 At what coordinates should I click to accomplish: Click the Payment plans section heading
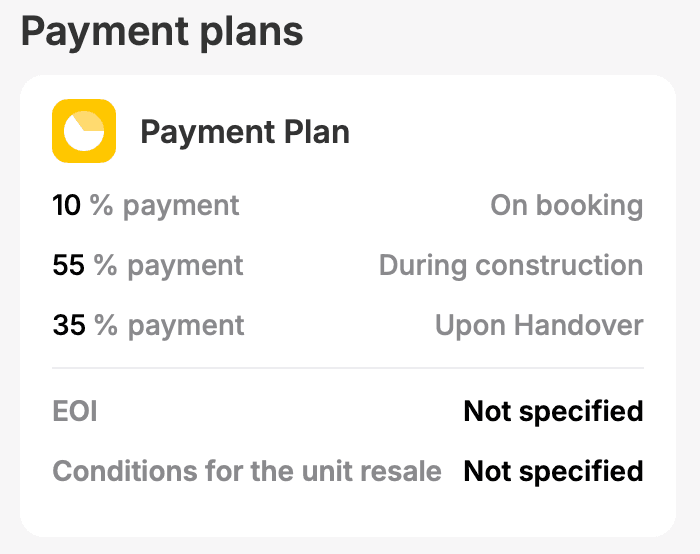tap(162, 32)
